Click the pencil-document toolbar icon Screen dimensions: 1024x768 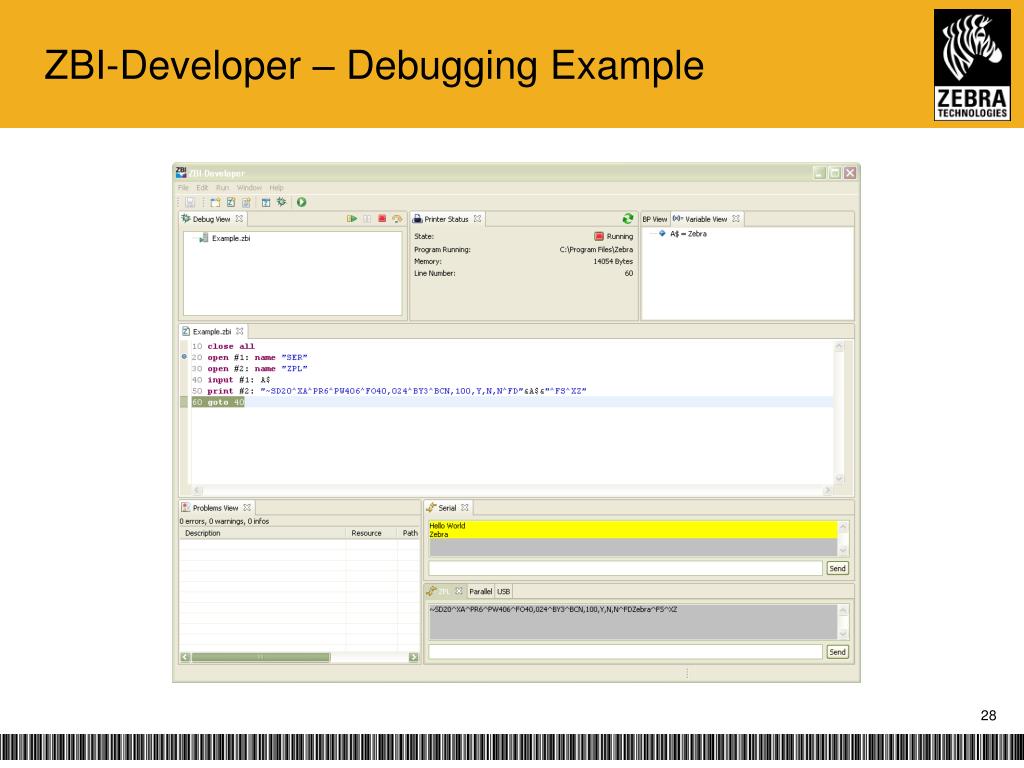(246, 202)
